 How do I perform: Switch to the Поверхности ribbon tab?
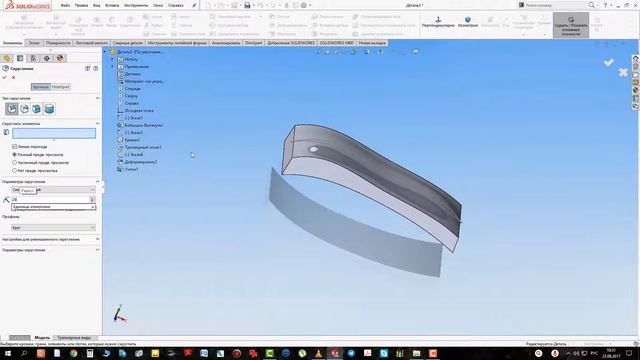tap(58, 43)
